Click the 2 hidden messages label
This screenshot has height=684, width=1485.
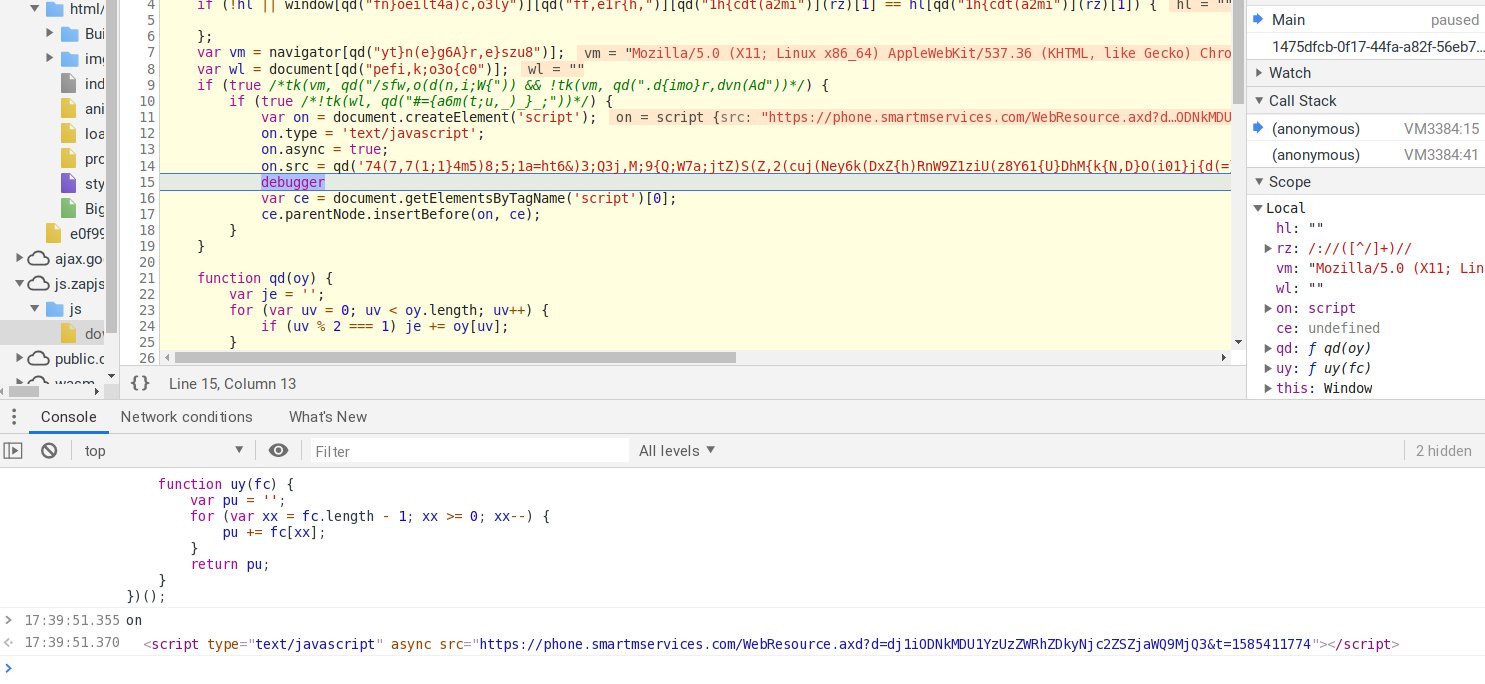[x=1443, y=451]
